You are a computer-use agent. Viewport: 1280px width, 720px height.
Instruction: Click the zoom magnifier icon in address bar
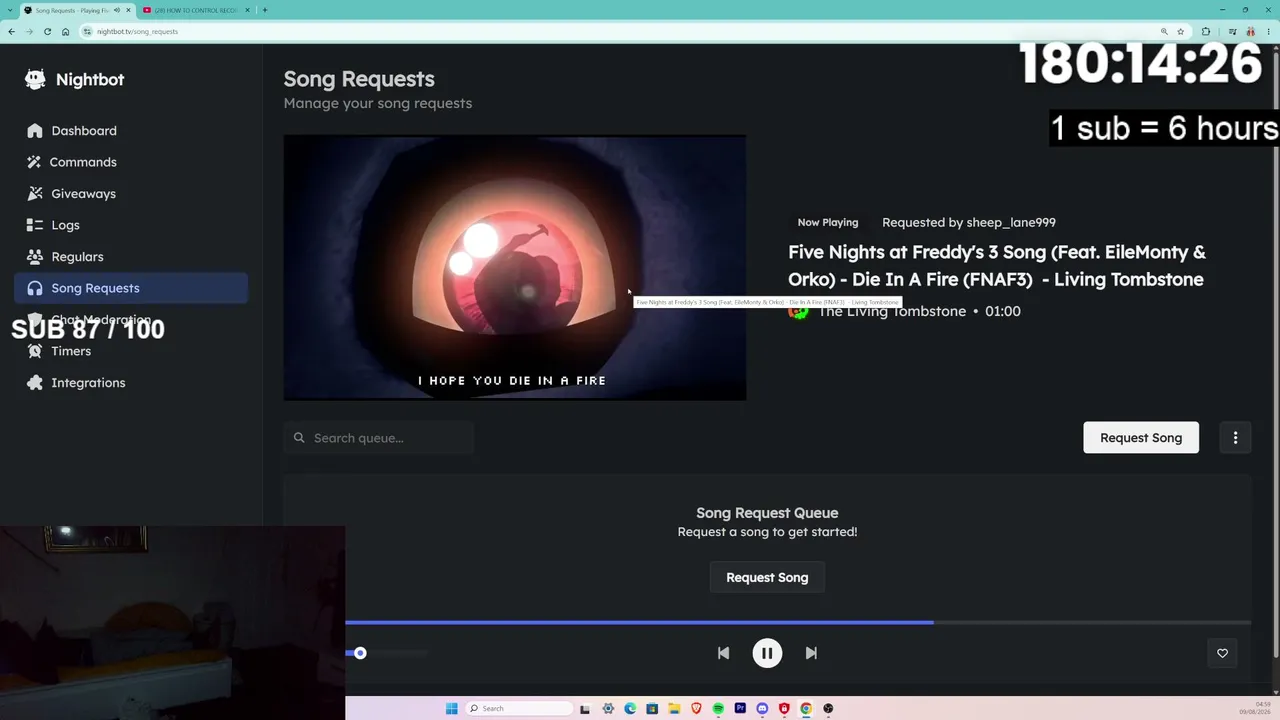click(x=1164, y=31)
